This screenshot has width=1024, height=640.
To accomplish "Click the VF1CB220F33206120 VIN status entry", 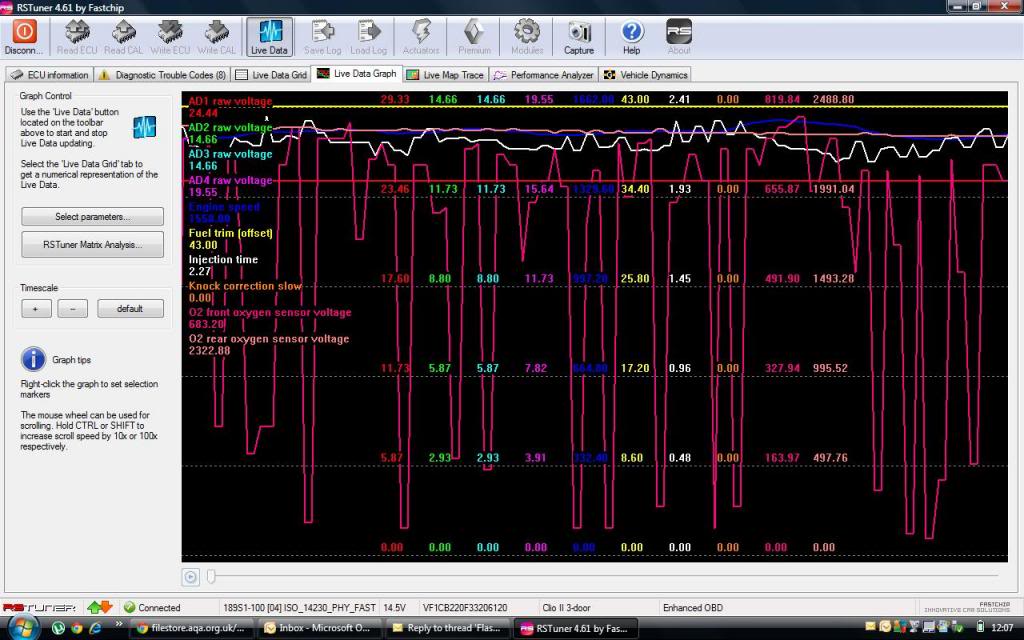I will (x=465, y=608).
